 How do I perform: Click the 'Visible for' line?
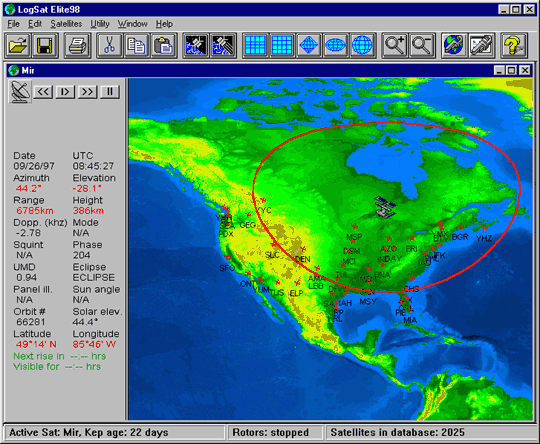[x=57, y=366]
